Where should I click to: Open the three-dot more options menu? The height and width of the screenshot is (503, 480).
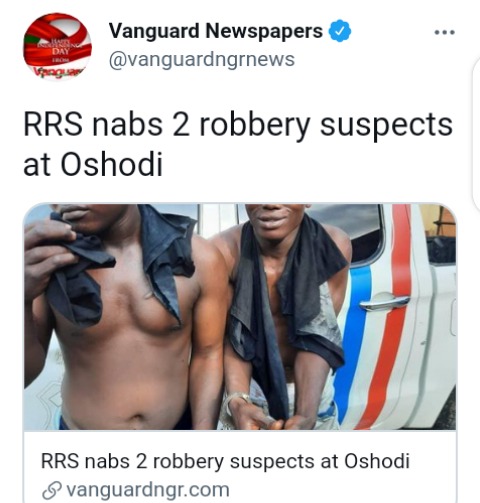click(x=445, y=33)
